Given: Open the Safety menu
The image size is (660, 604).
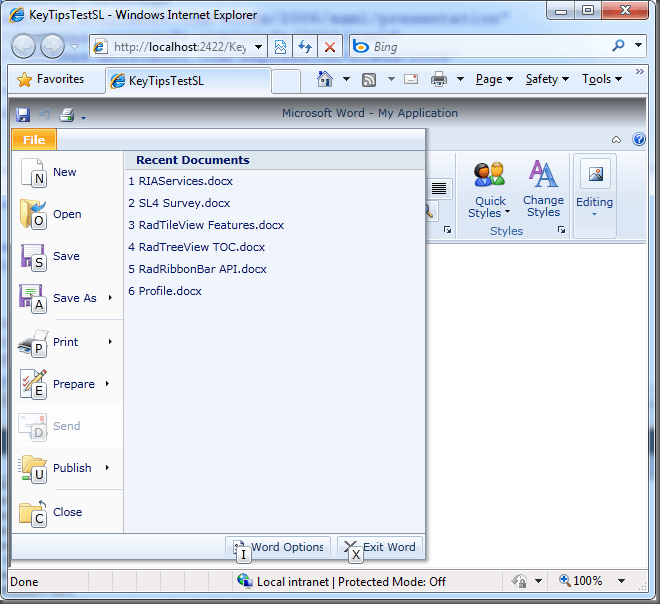Looking at the screenshot, I should [x=547, y=79].
